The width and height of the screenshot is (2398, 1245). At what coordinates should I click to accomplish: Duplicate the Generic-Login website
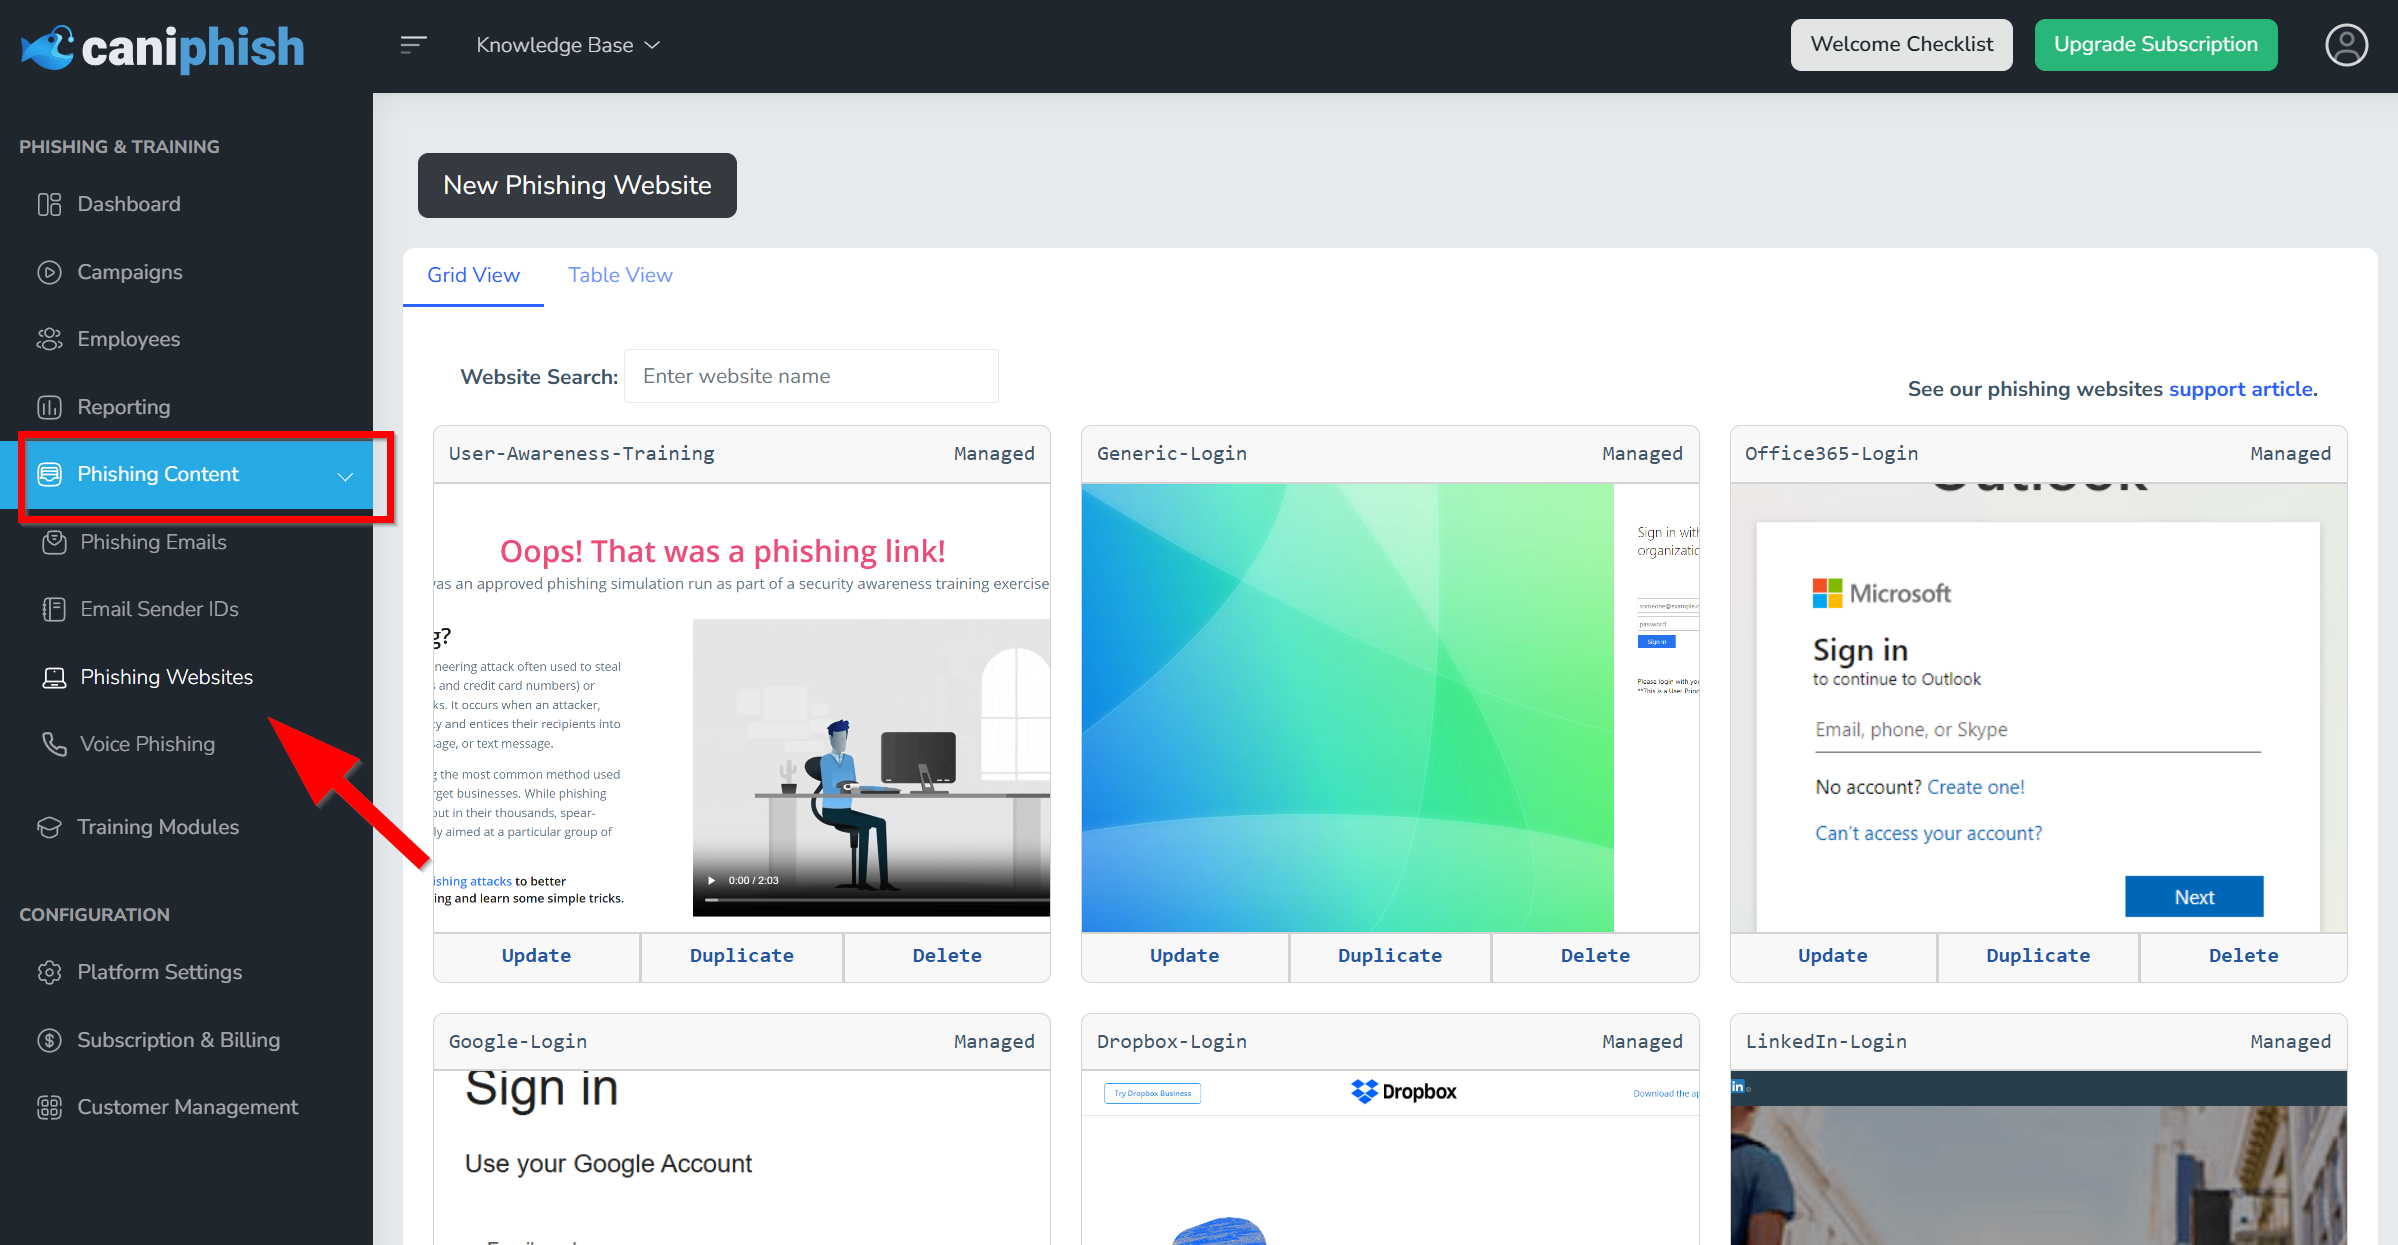pos(1389,955)
